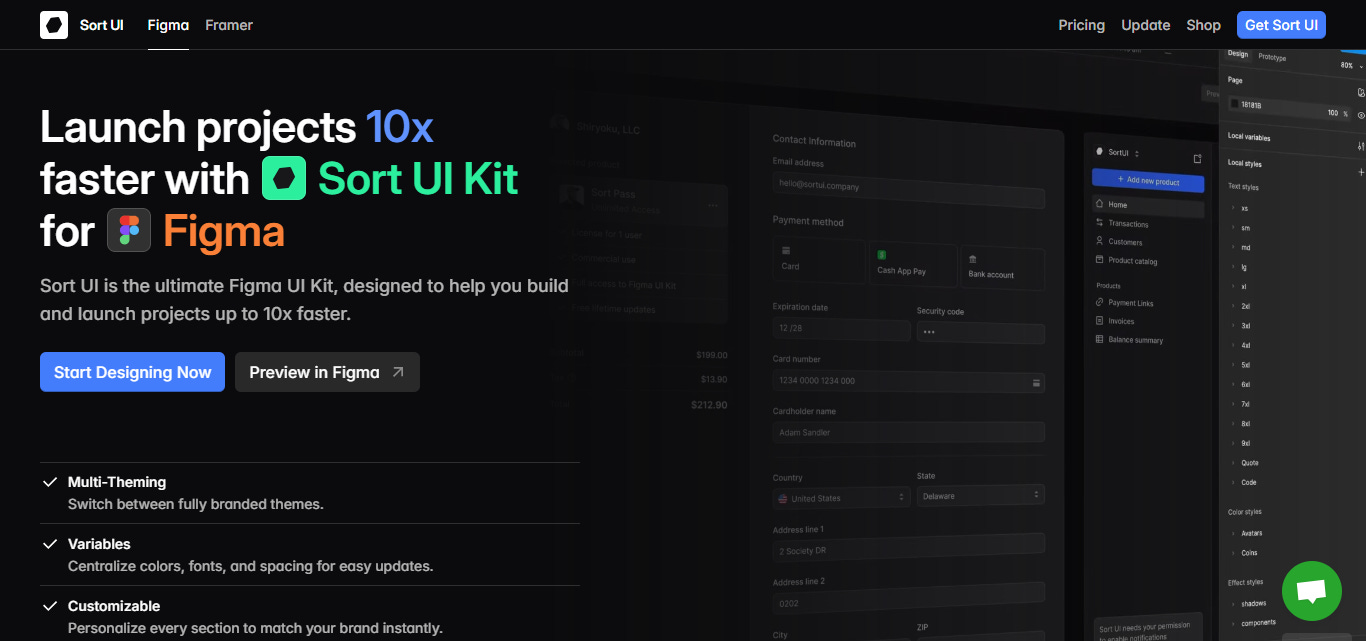This screenshot has width=1366, height=641.
Task: Switch to the Figma tab in header
Action: click(x=168, y=25)
